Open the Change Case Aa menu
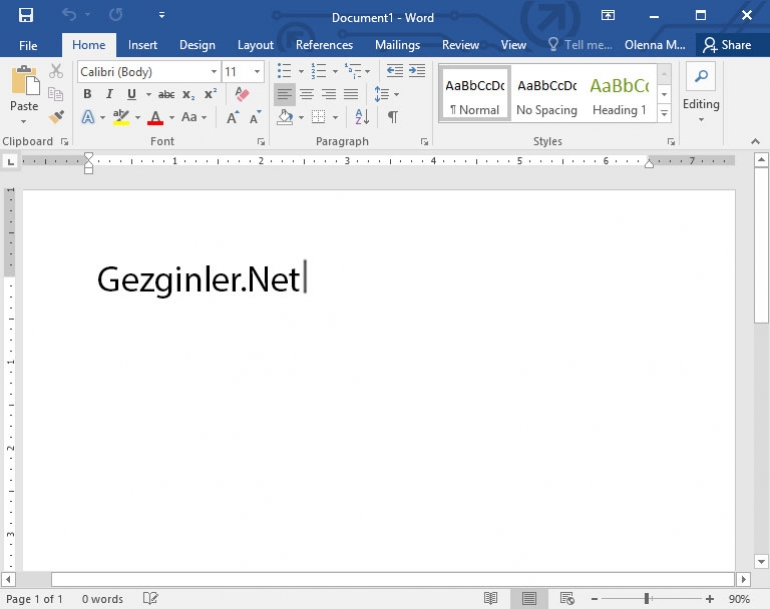 click(x=194, y=117)
